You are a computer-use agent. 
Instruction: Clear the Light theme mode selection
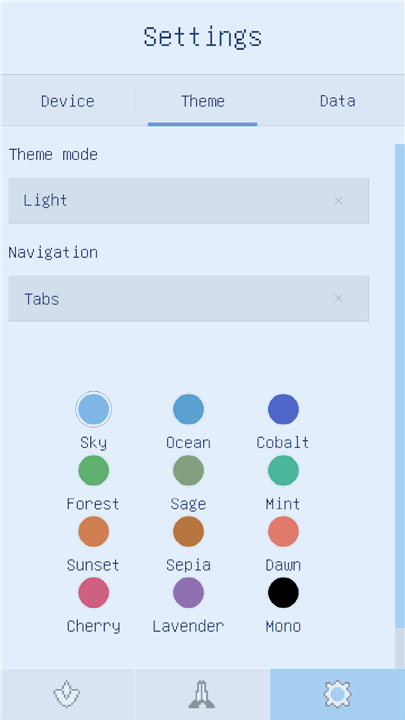click(x=338, y=201)
